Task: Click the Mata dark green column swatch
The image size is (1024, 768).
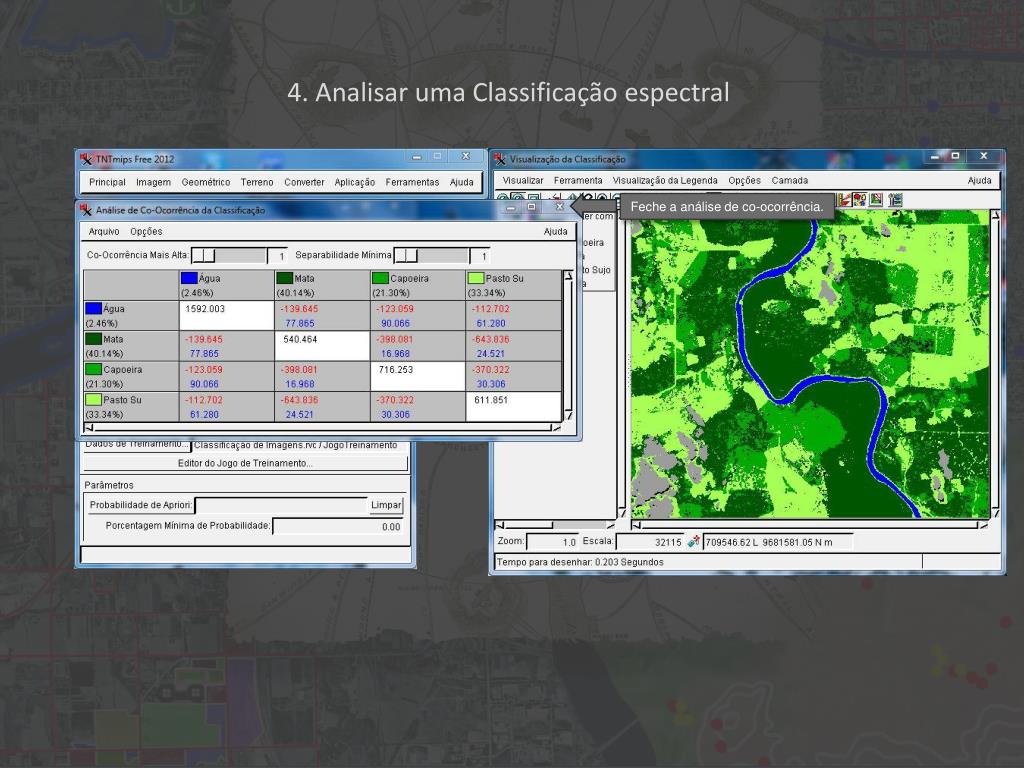Action: (285, 278)
